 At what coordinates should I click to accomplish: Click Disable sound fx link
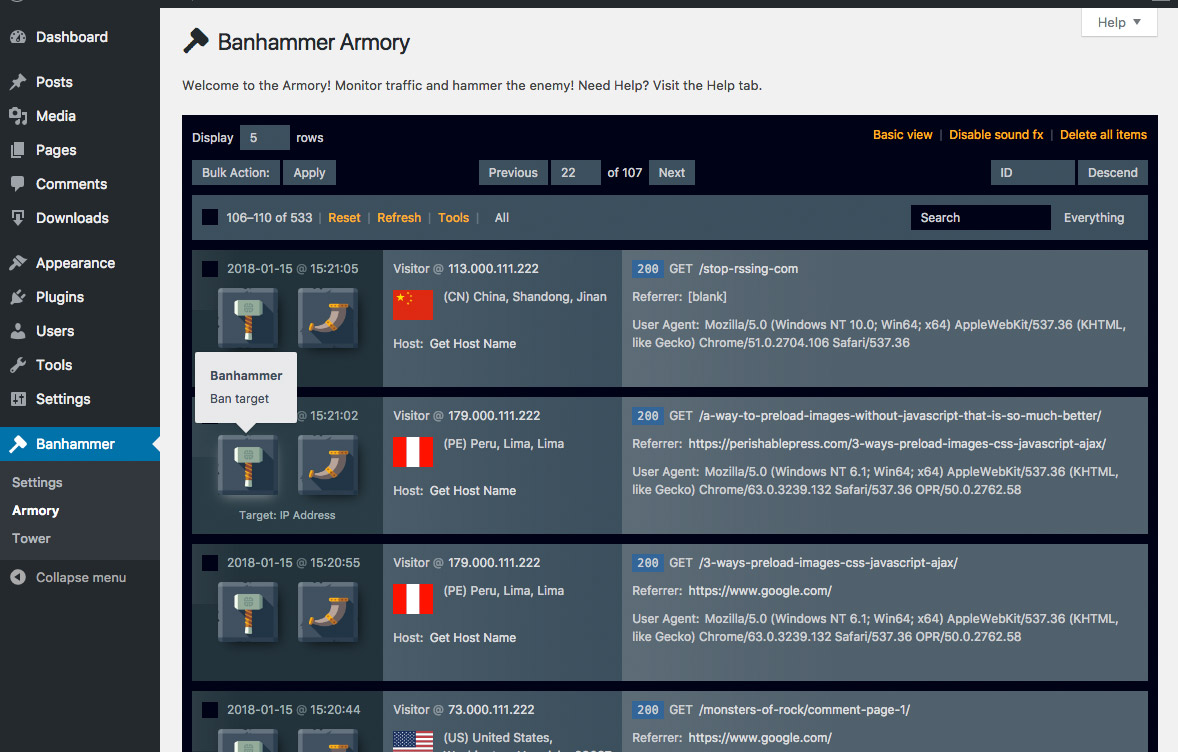[x=996, y=134]
